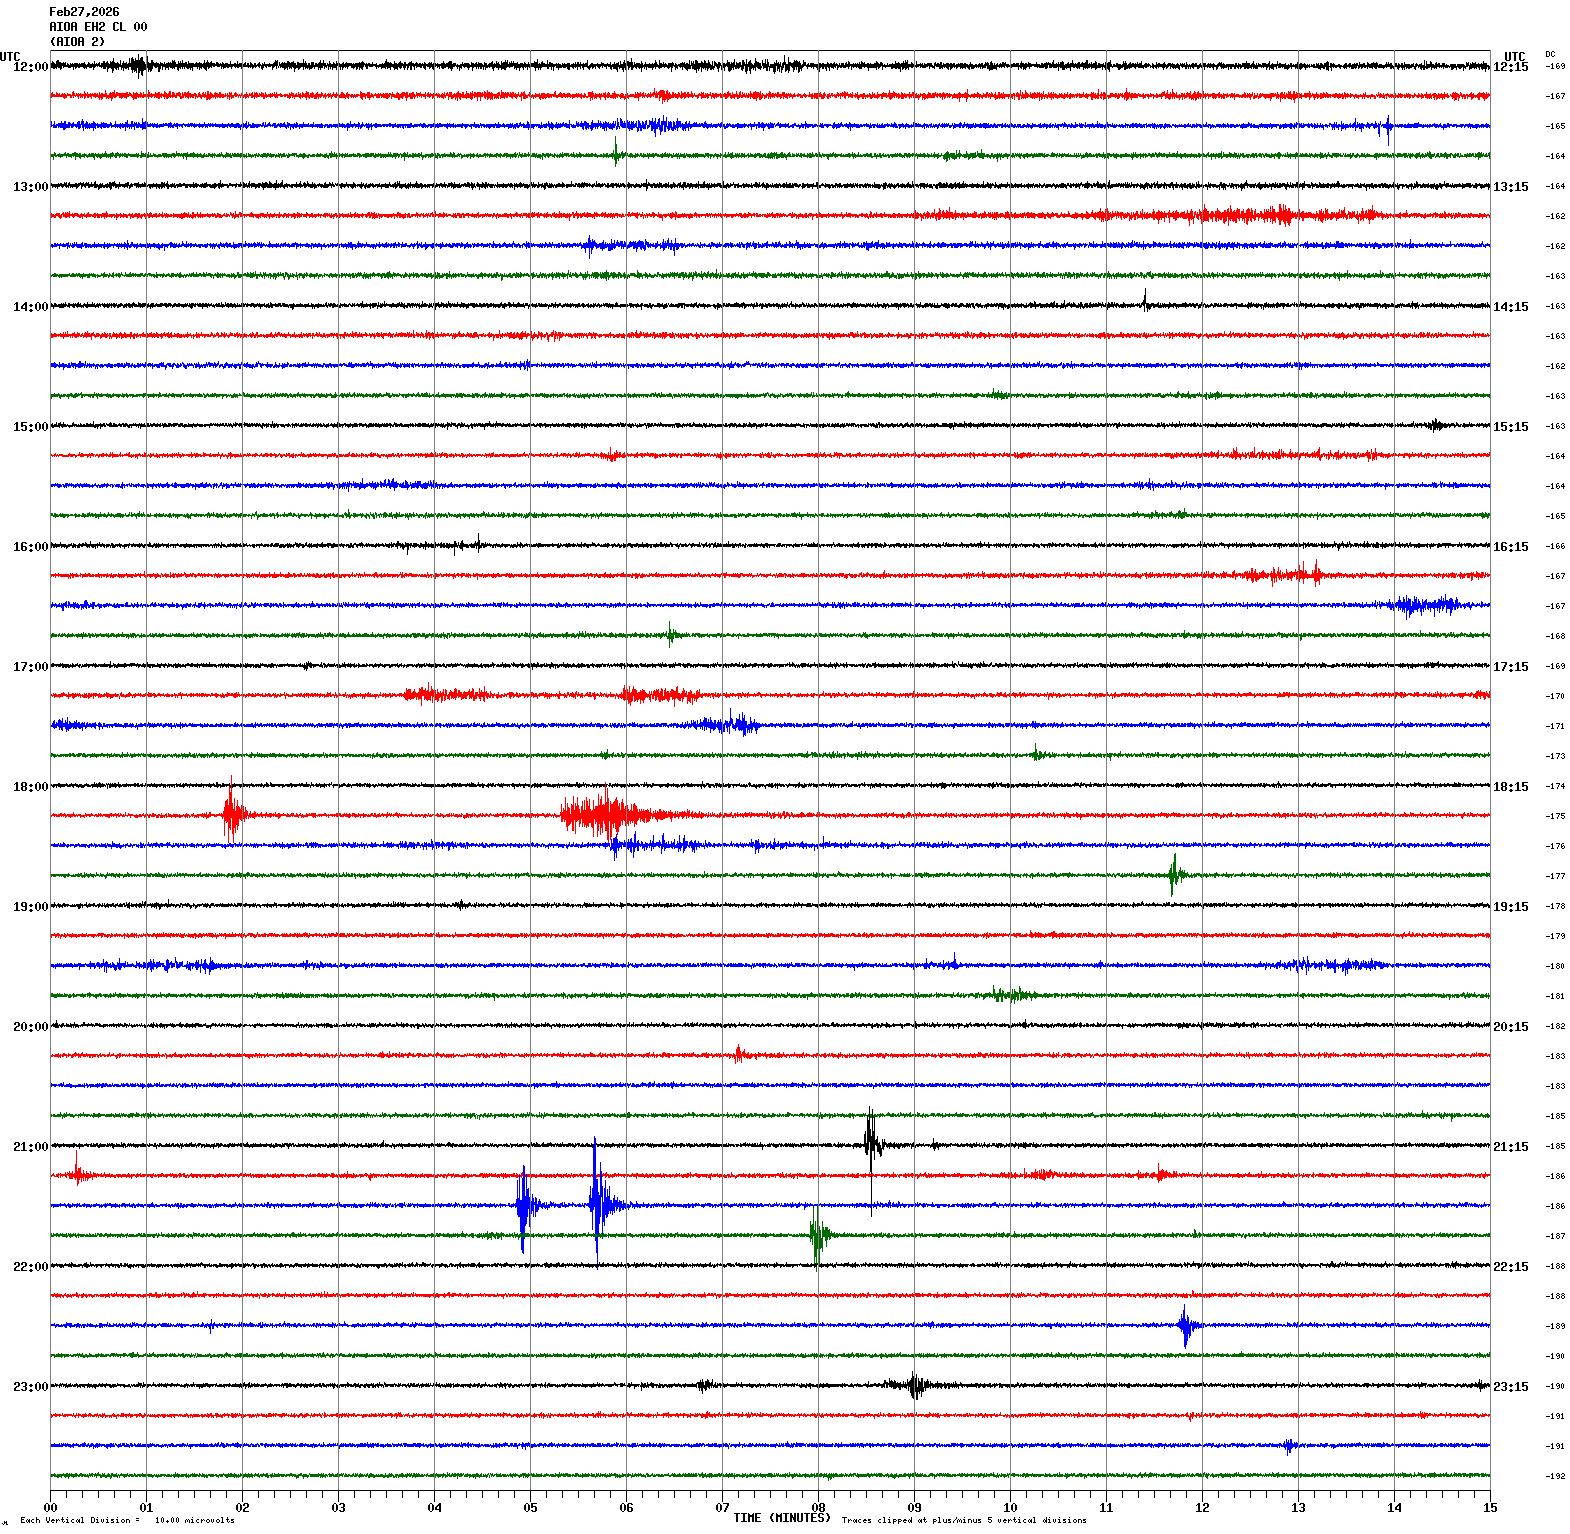Click the DC column header label
The image size is (1570, 1534).
[x=1550, y=54]
